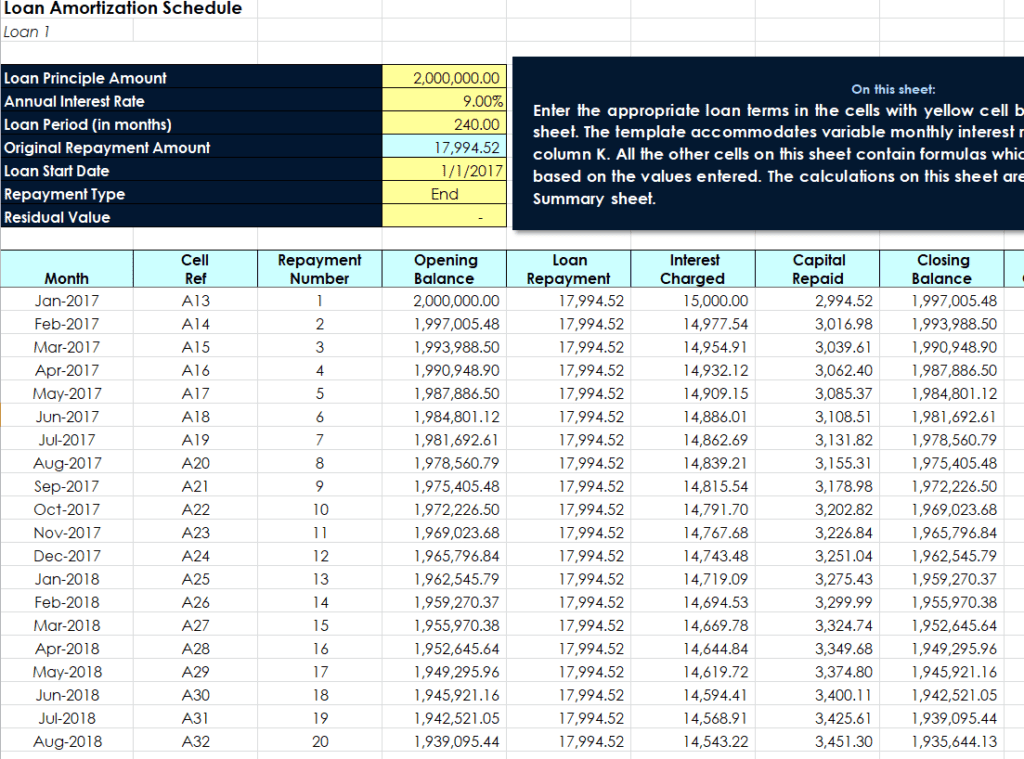Click cell reference A15
Viewport: 1024px width, 759px height.
pyautogui.click(x=195, y=347)
